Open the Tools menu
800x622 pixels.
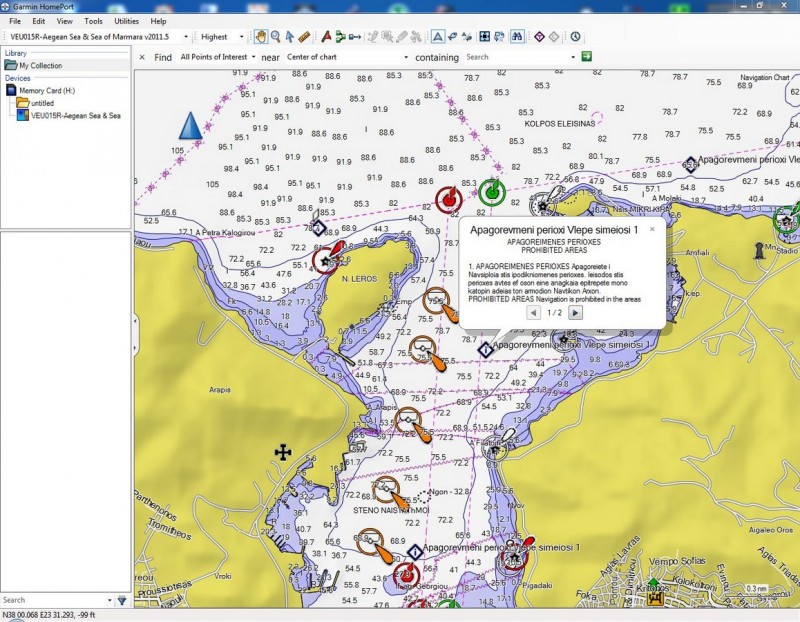coord(93,21)
